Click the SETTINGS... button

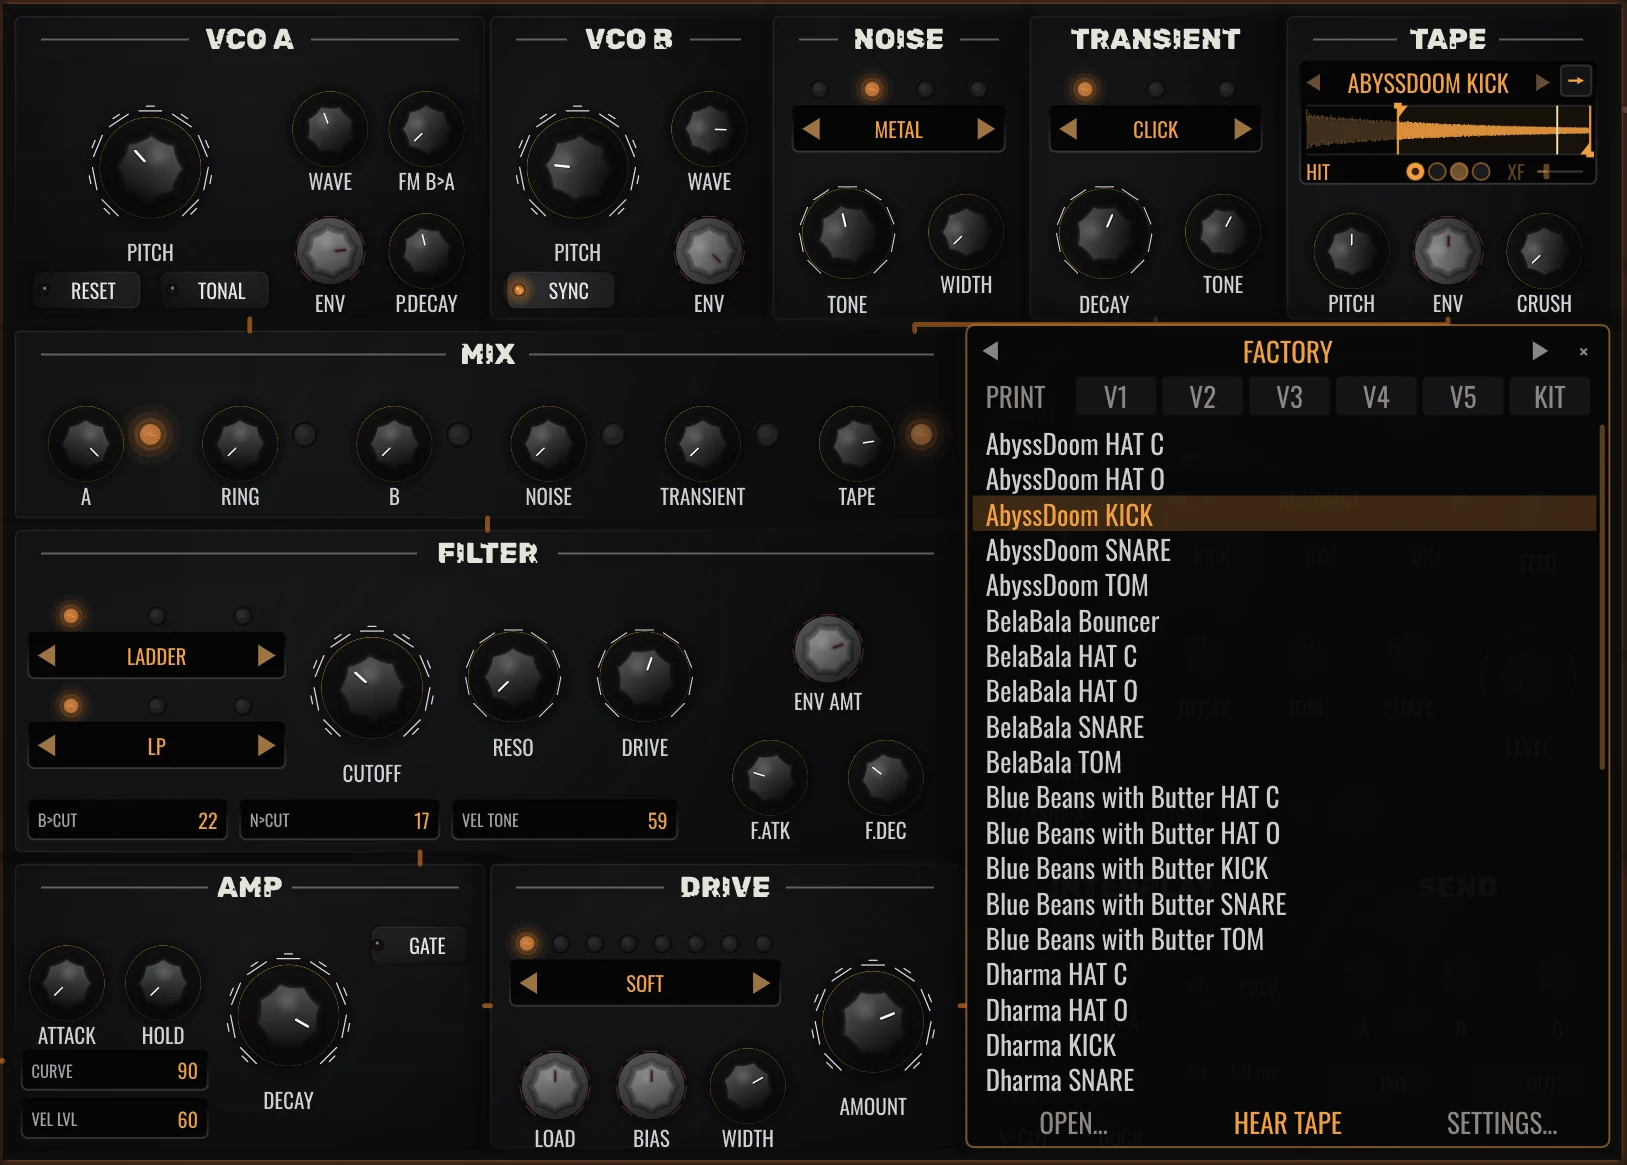tap(1502, 1123)
